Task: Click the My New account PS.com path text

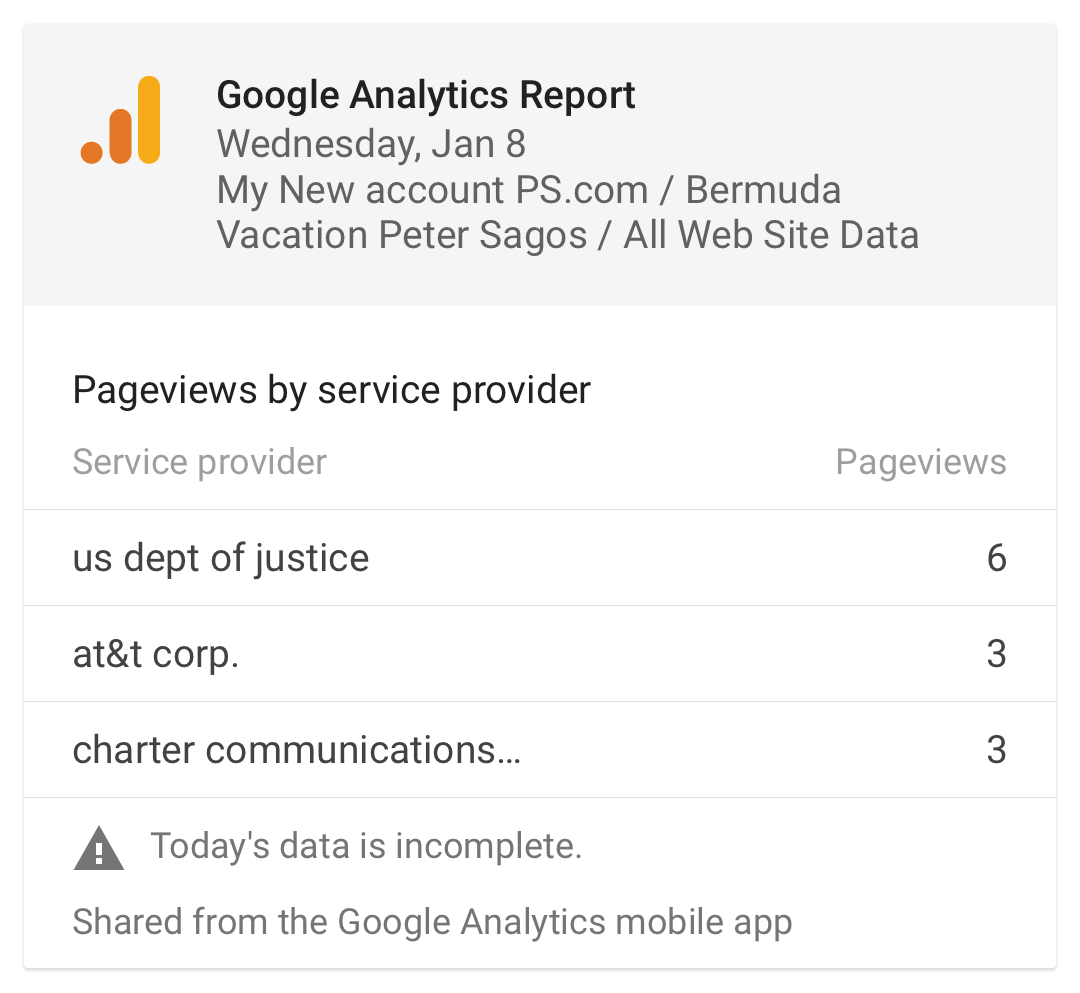Action: (433, 189)
